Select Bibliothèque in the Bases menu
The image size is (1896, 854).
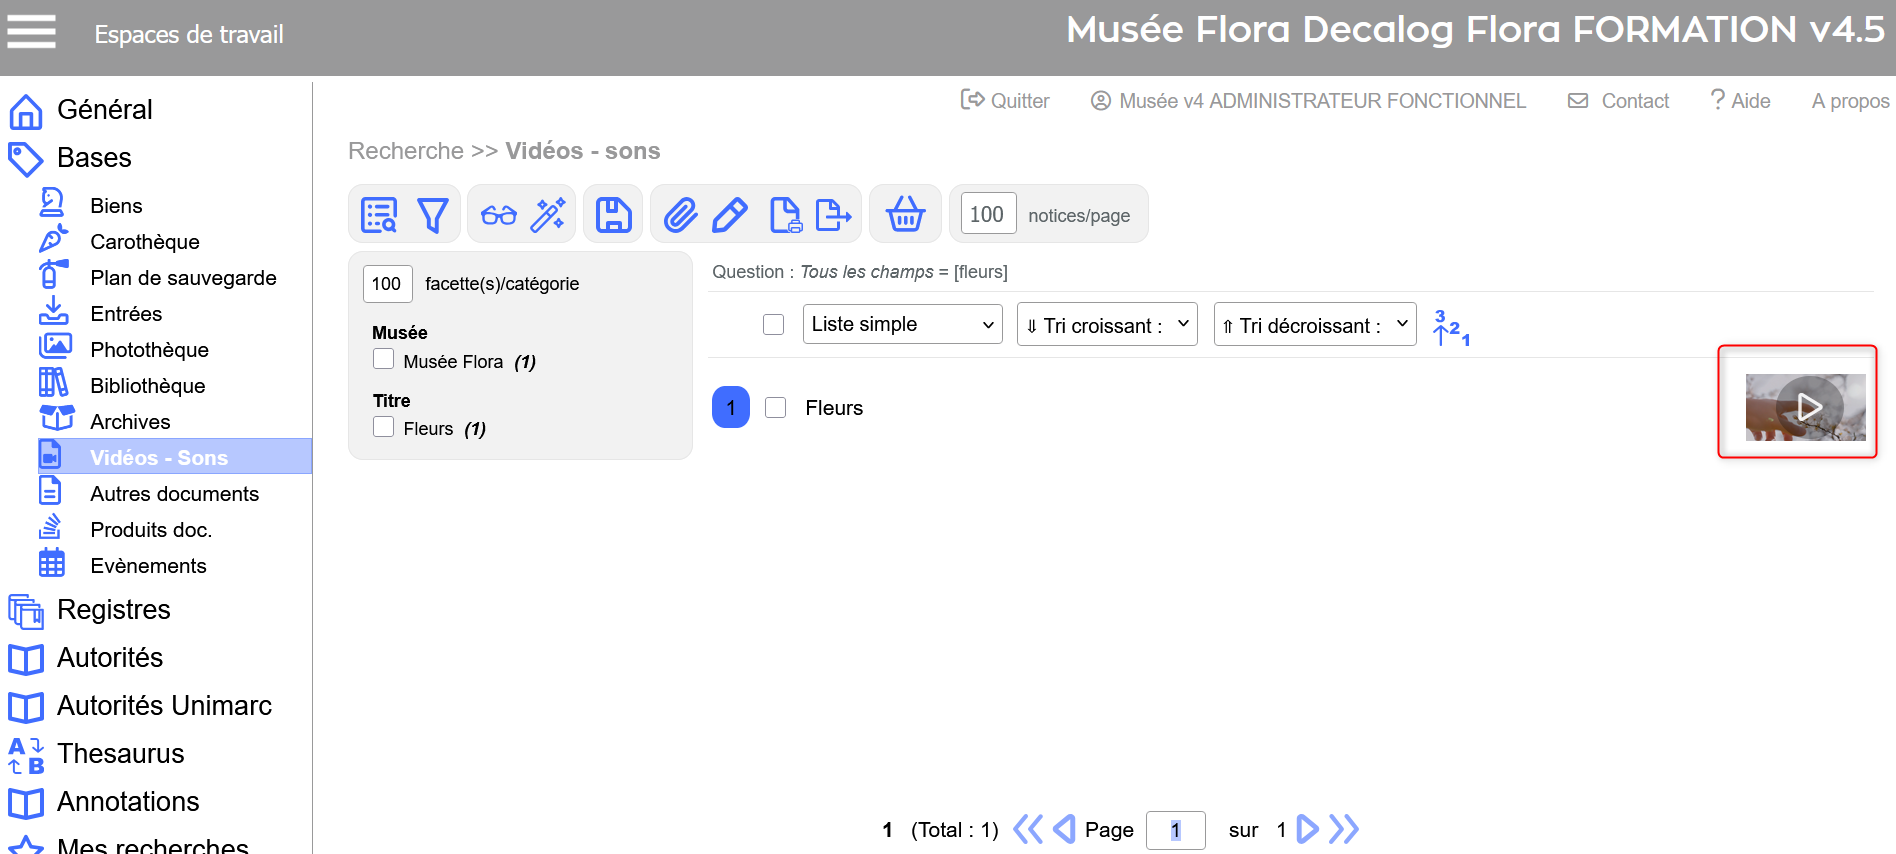coord(147,386)
